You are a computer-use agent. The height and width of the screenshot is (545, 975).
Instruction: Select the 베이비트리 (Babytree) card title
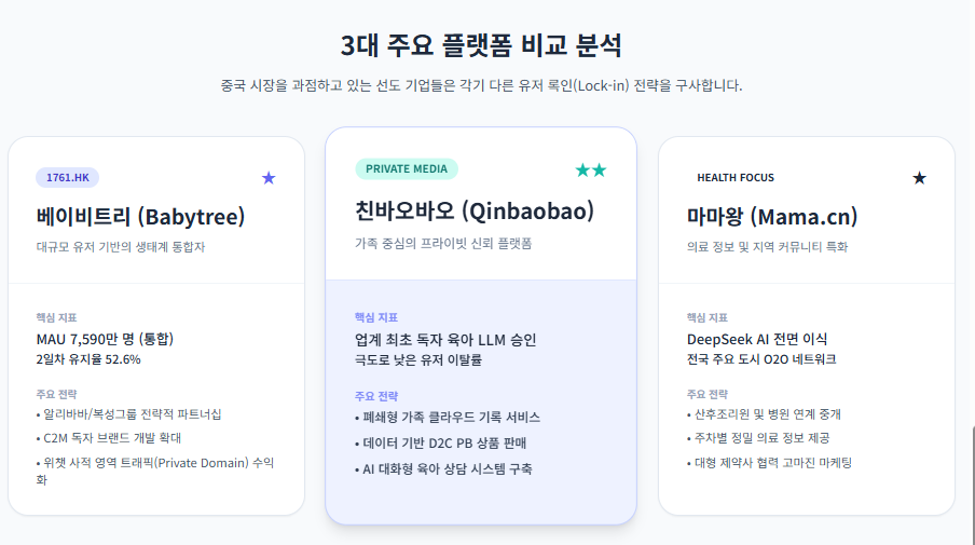pyautogui.click(x=141, y=217)
